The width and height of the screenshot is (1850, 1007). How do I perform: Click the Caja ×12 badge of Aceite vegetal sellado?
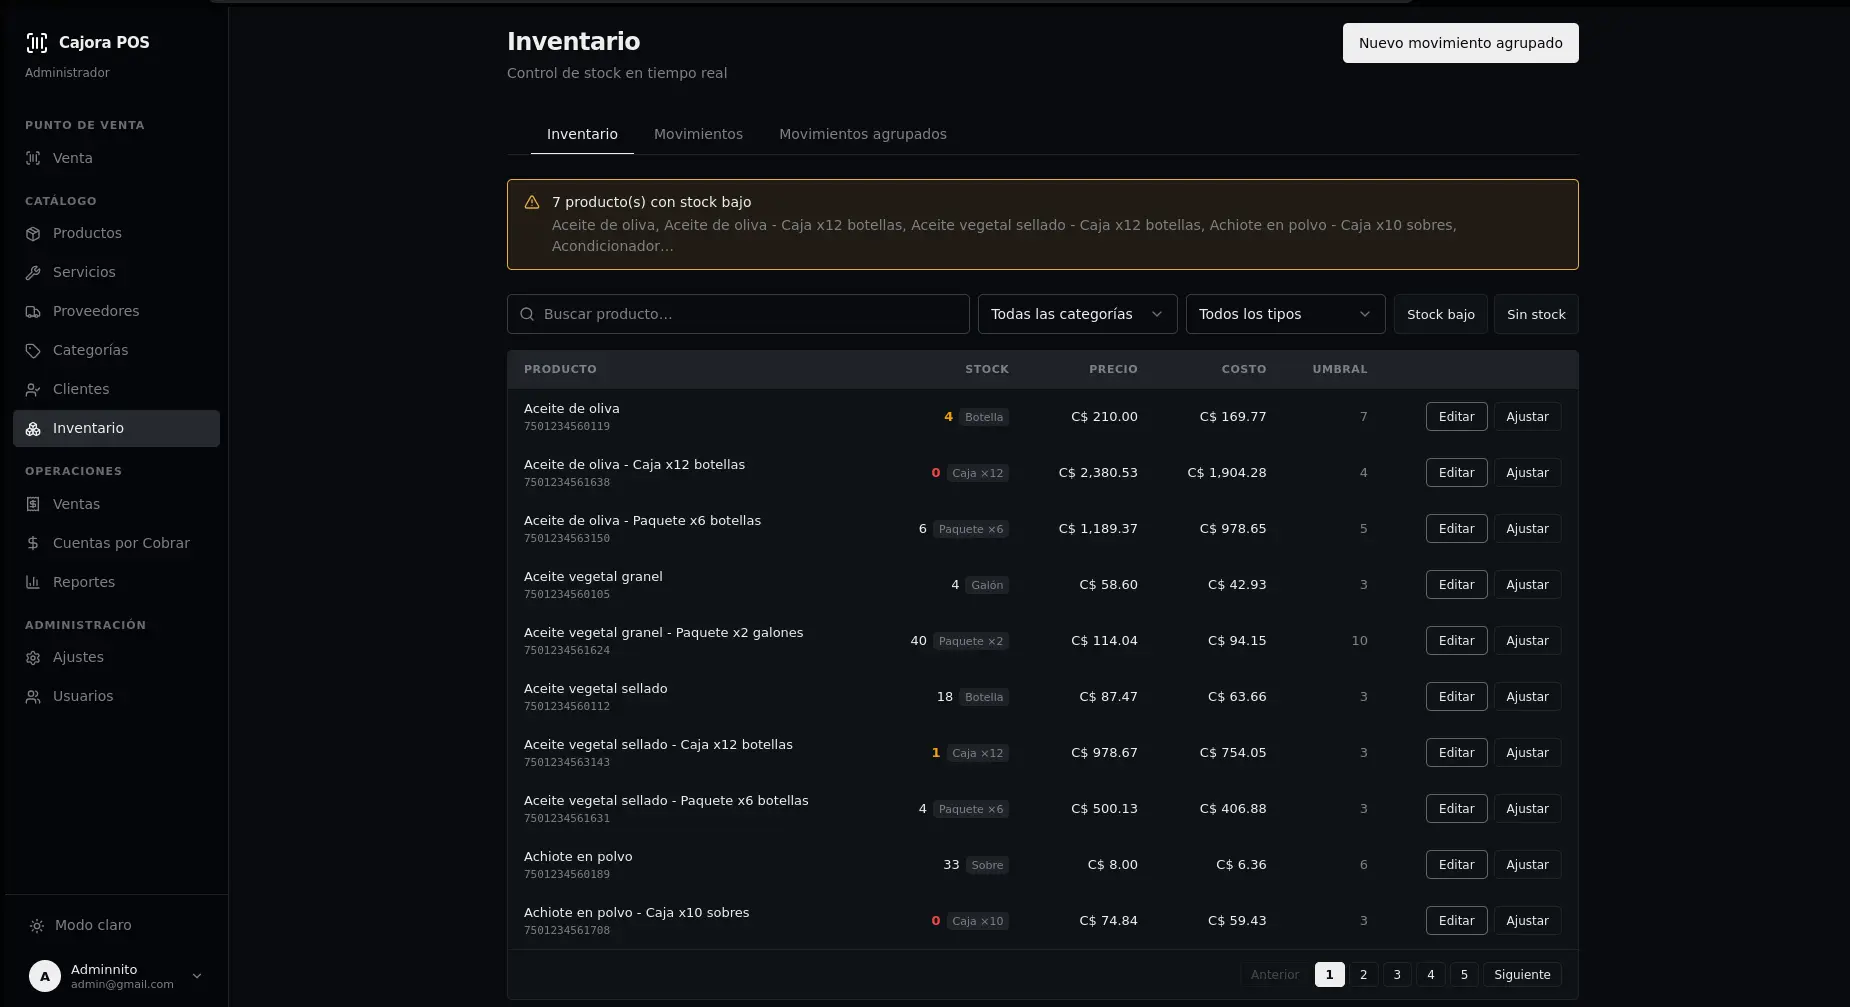click(977, 753)
